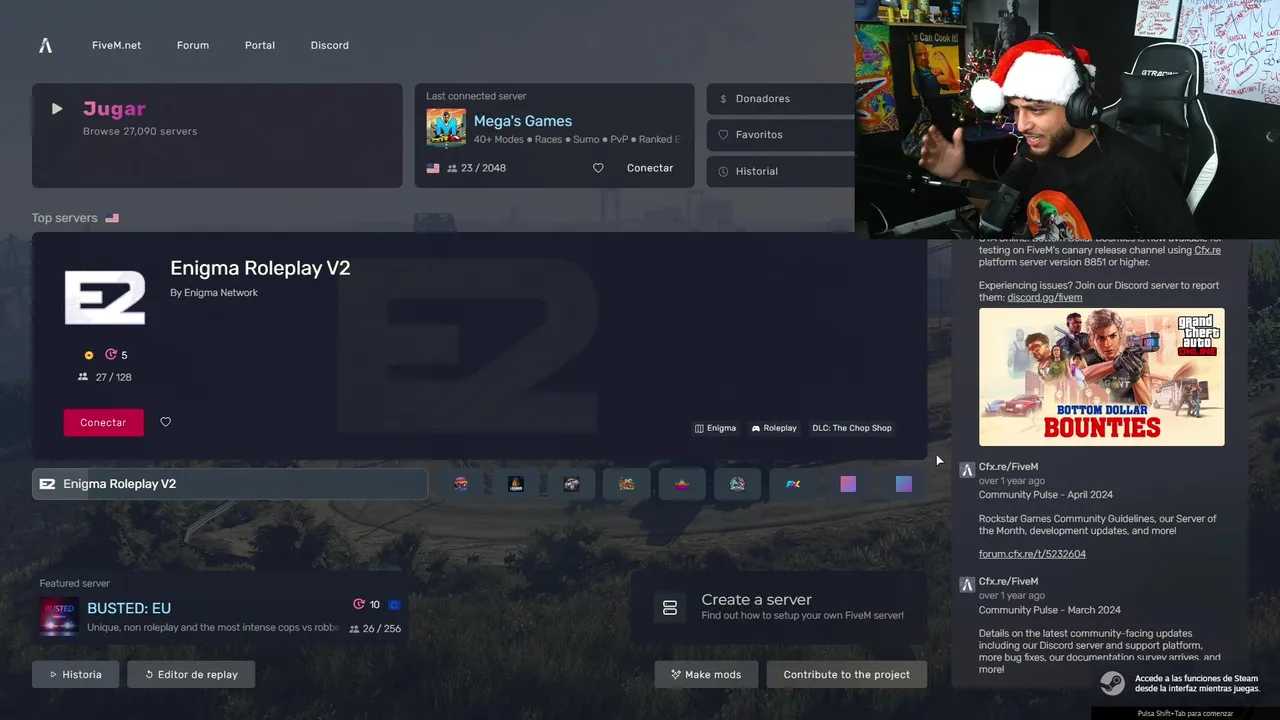Screen dimensions: 1280x720
Task: Click the Steam overlay logo icon
Action: point(1112,683)
